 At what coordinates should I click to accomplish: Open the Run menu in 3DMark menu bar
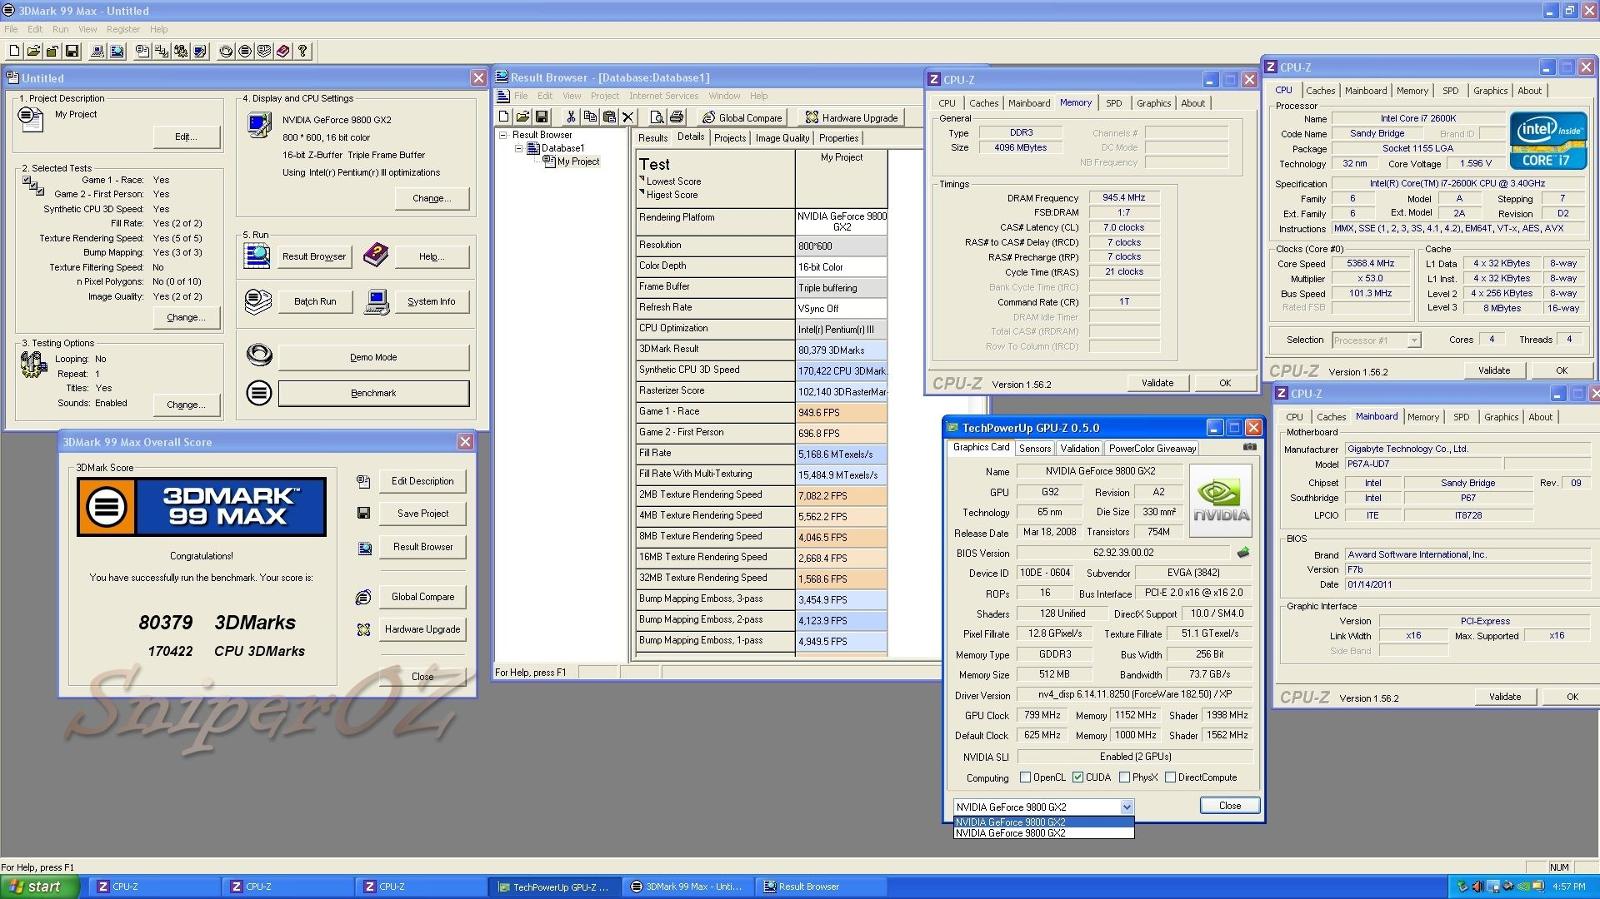(x=60, y=29)
